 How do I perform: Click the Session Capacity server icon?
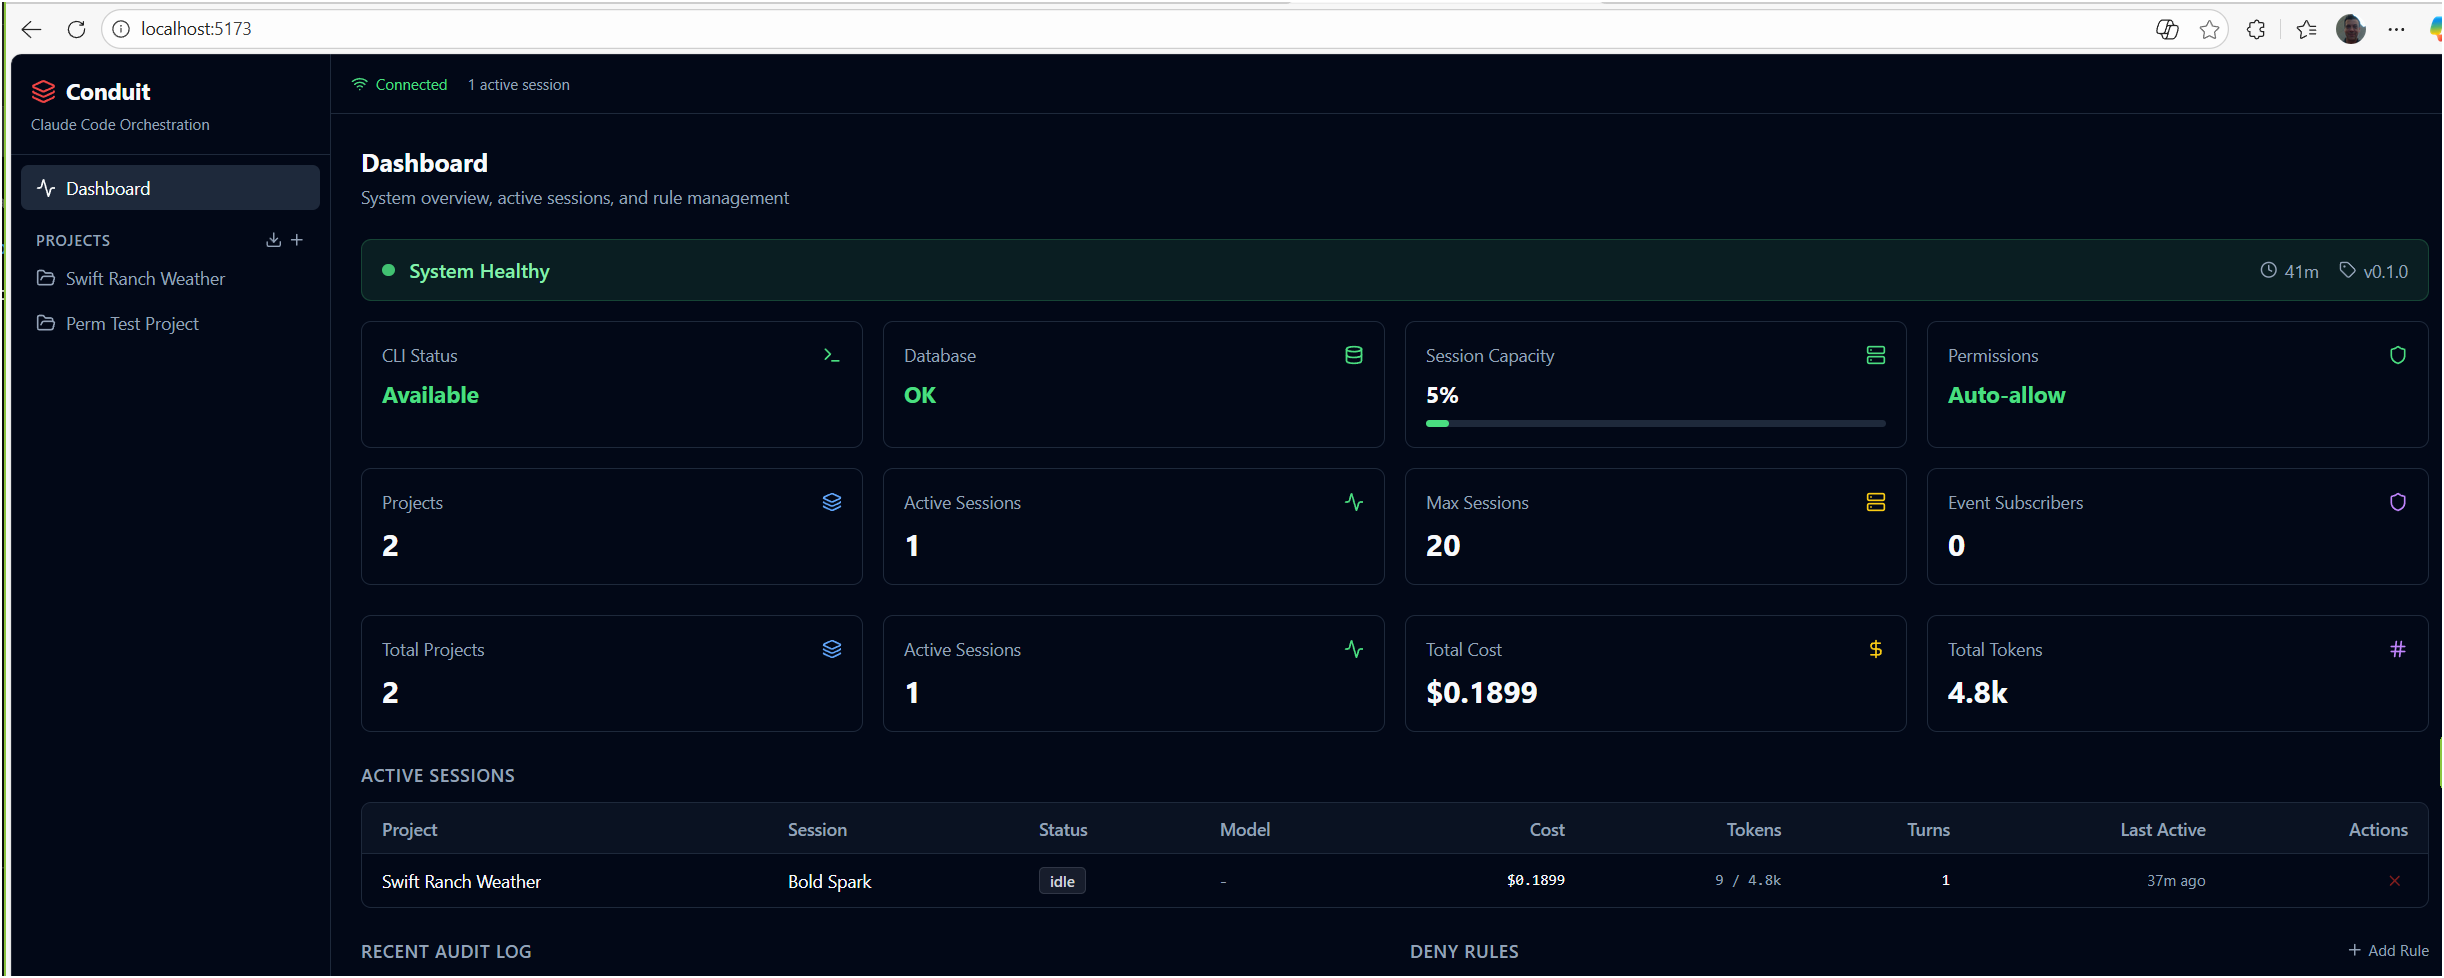(x=1876, y=355)
